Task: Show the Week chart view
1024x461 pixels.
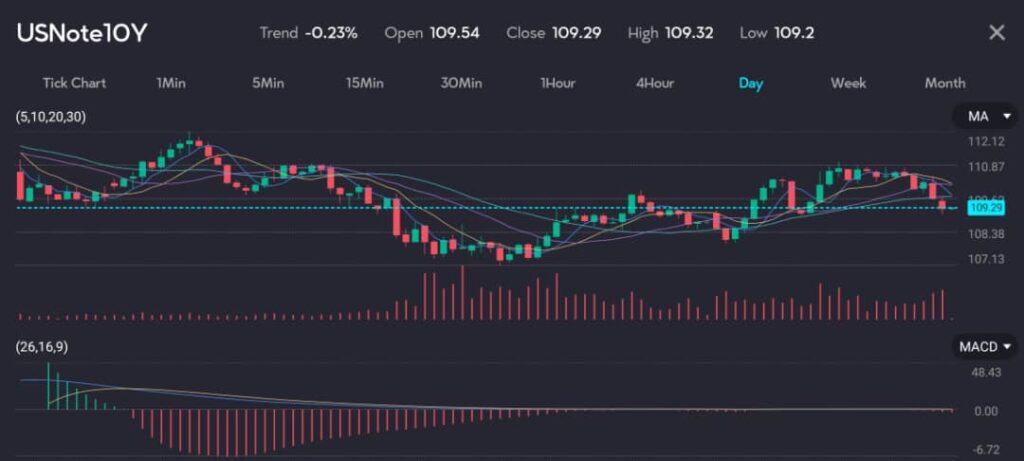Action: pyautogui.click(x=848, y=83)
